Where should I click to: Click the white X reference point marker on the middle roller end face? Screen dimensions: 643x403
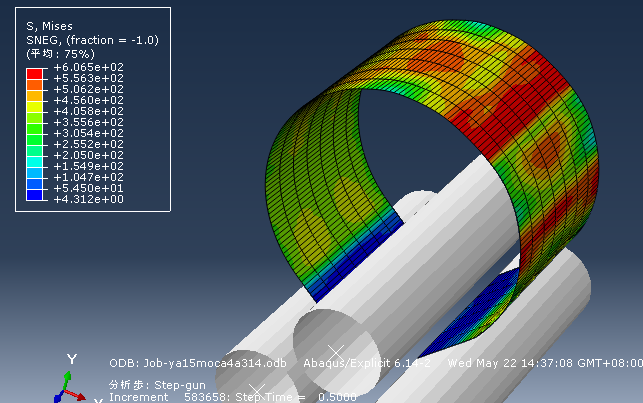point(336,353)
